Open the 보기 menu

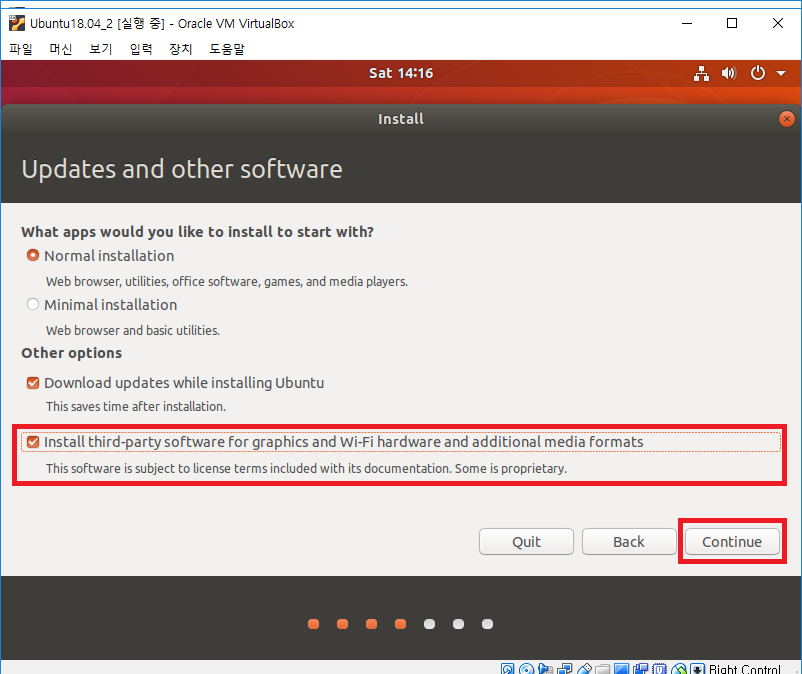point(101,49)
